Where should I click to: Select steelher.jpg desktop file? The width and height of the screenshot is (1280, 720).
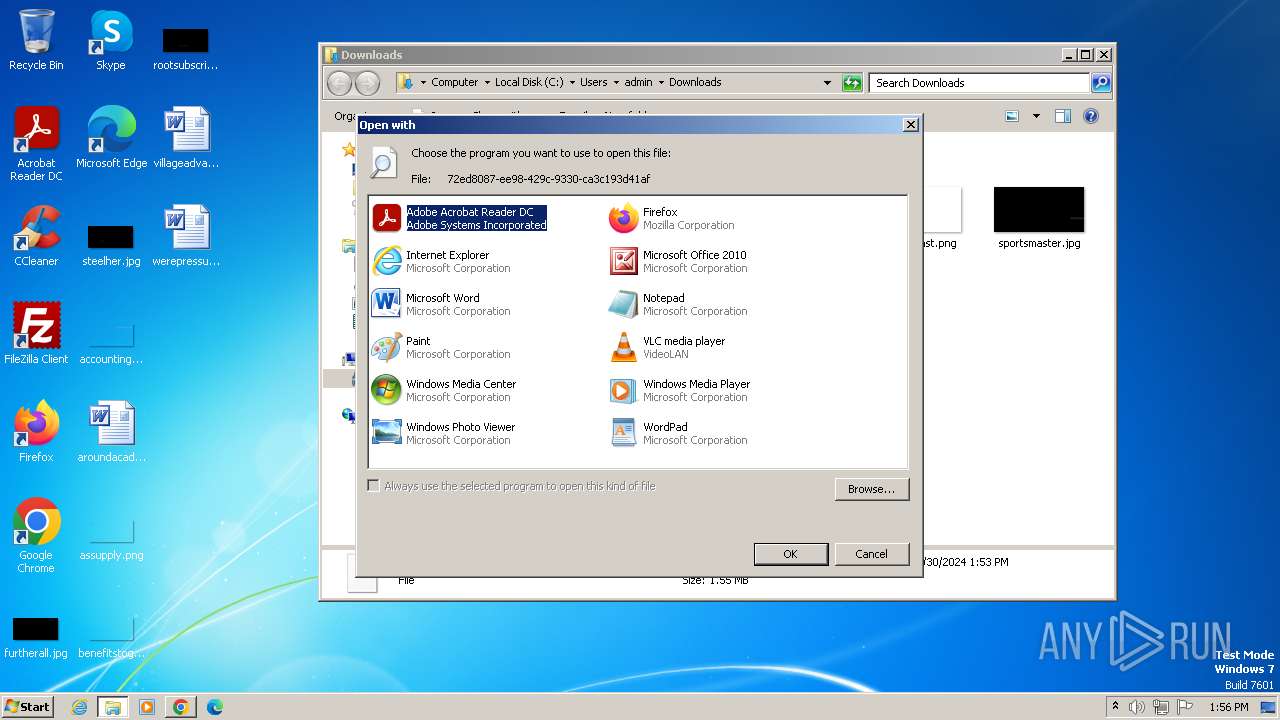point(111,244)
